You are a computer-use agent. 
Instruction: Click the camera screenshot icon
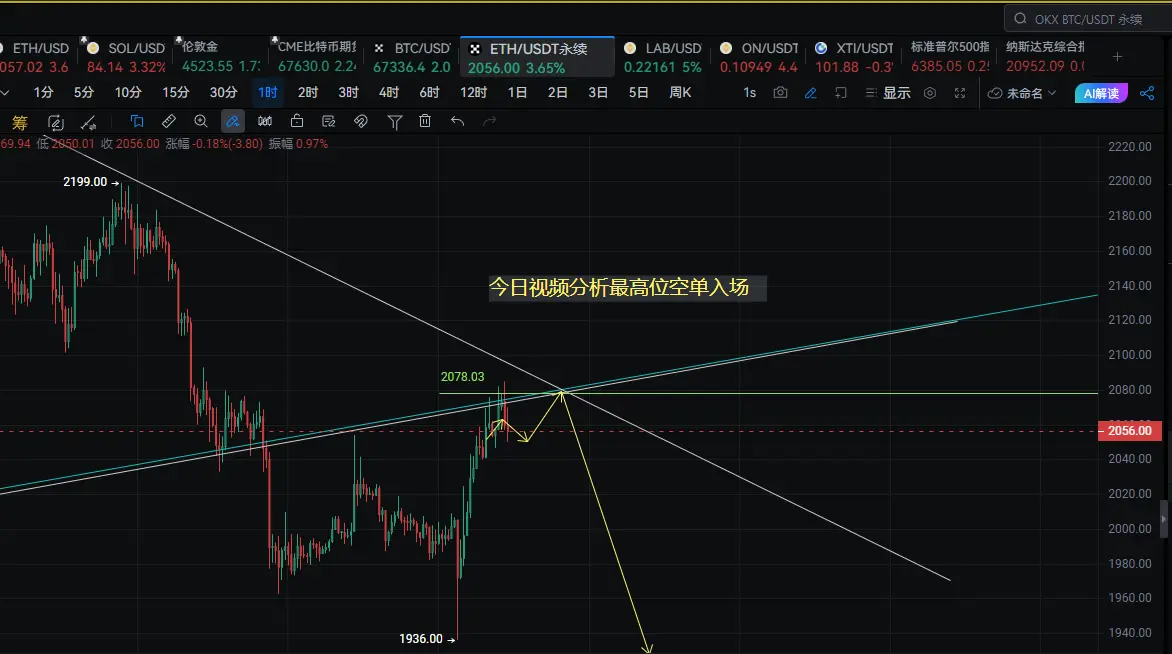[780, 93]
